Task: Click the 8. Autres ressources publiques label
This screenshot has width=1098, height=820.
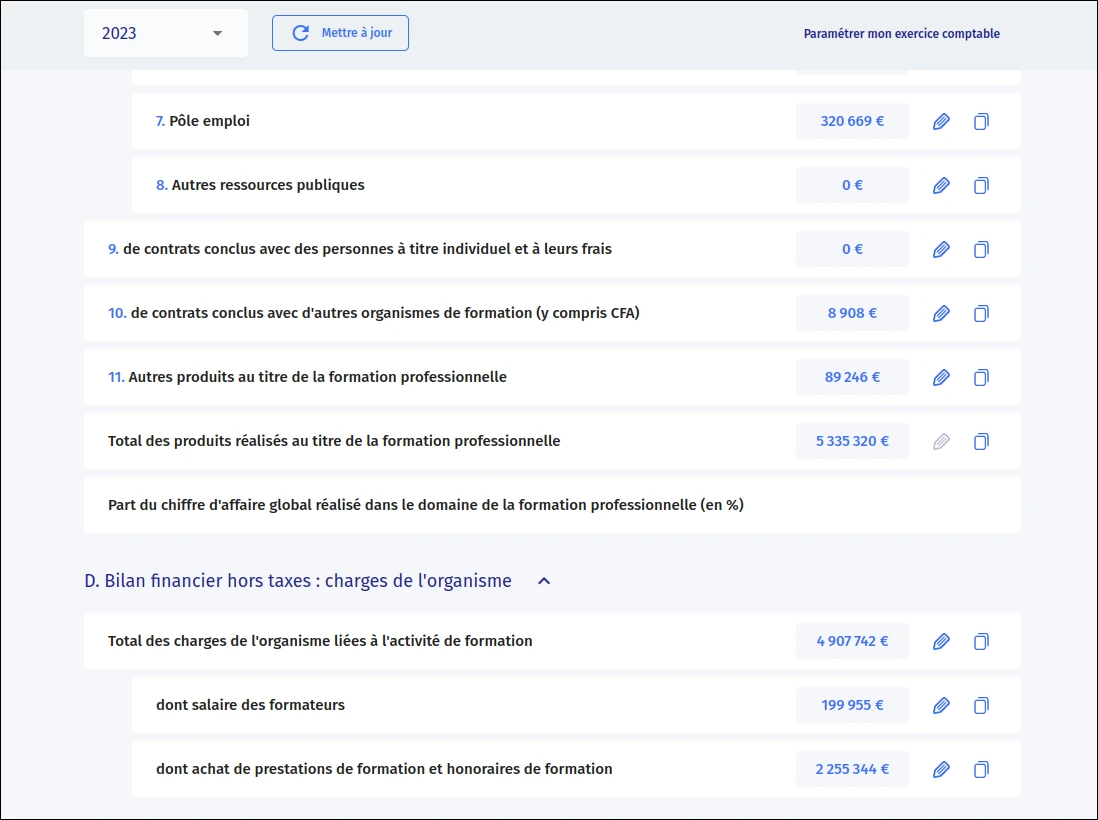Action: (260, 185)
